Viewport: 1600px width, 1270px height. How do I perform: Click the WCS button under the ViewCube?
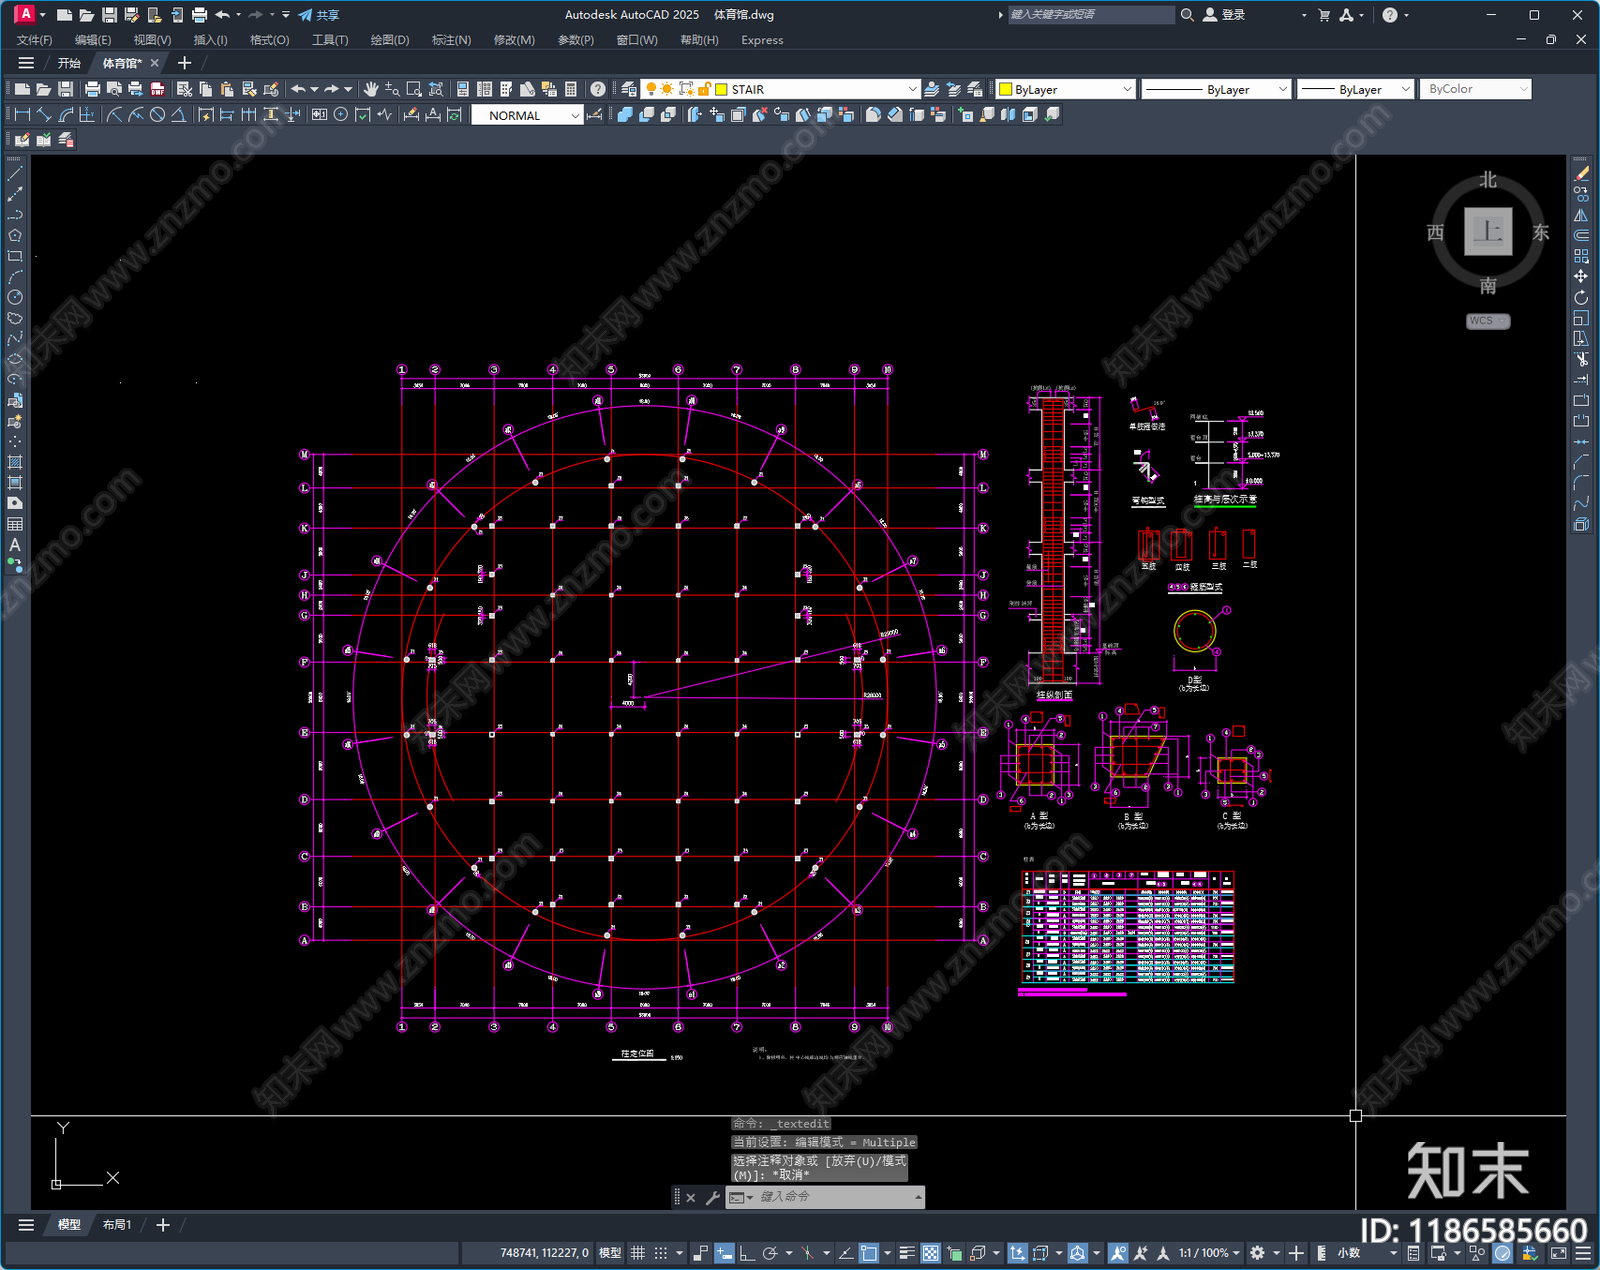pyautogui.click(x=1488, y=321)
